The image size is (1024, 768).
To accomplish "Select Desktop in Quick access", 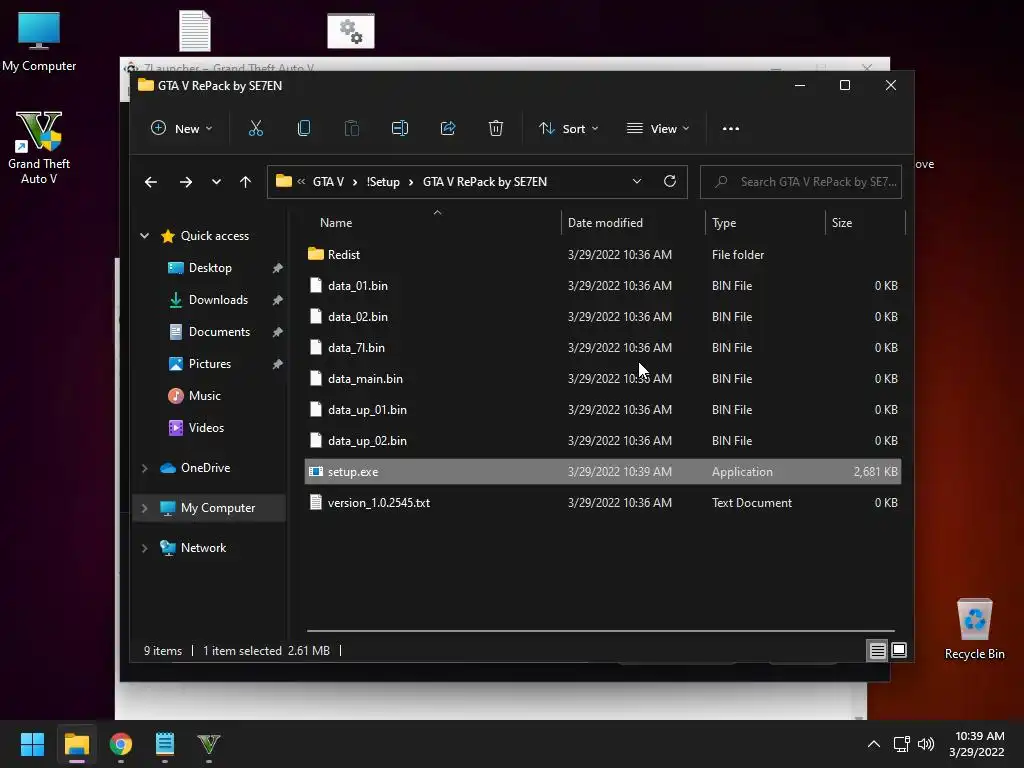I will point(210,268).
